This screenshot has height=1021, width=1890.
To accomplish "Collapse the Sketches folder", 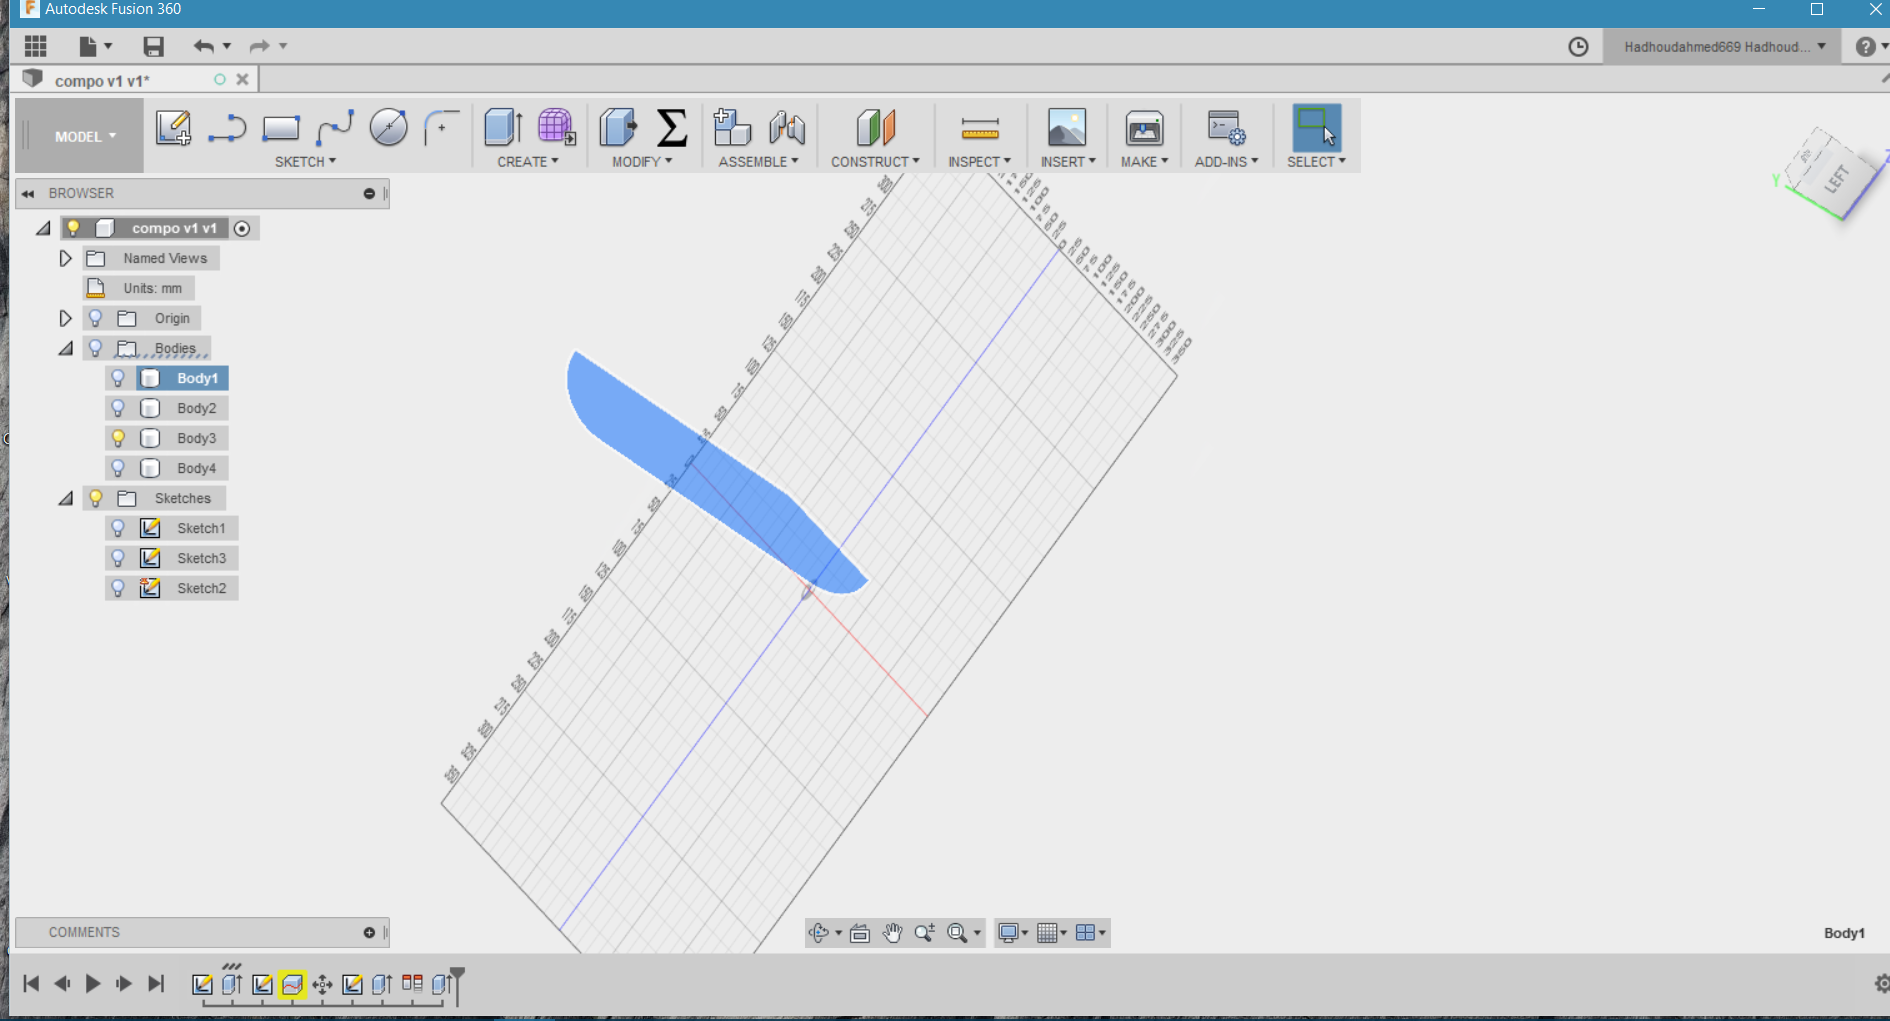I will click(x=66, y=498).
